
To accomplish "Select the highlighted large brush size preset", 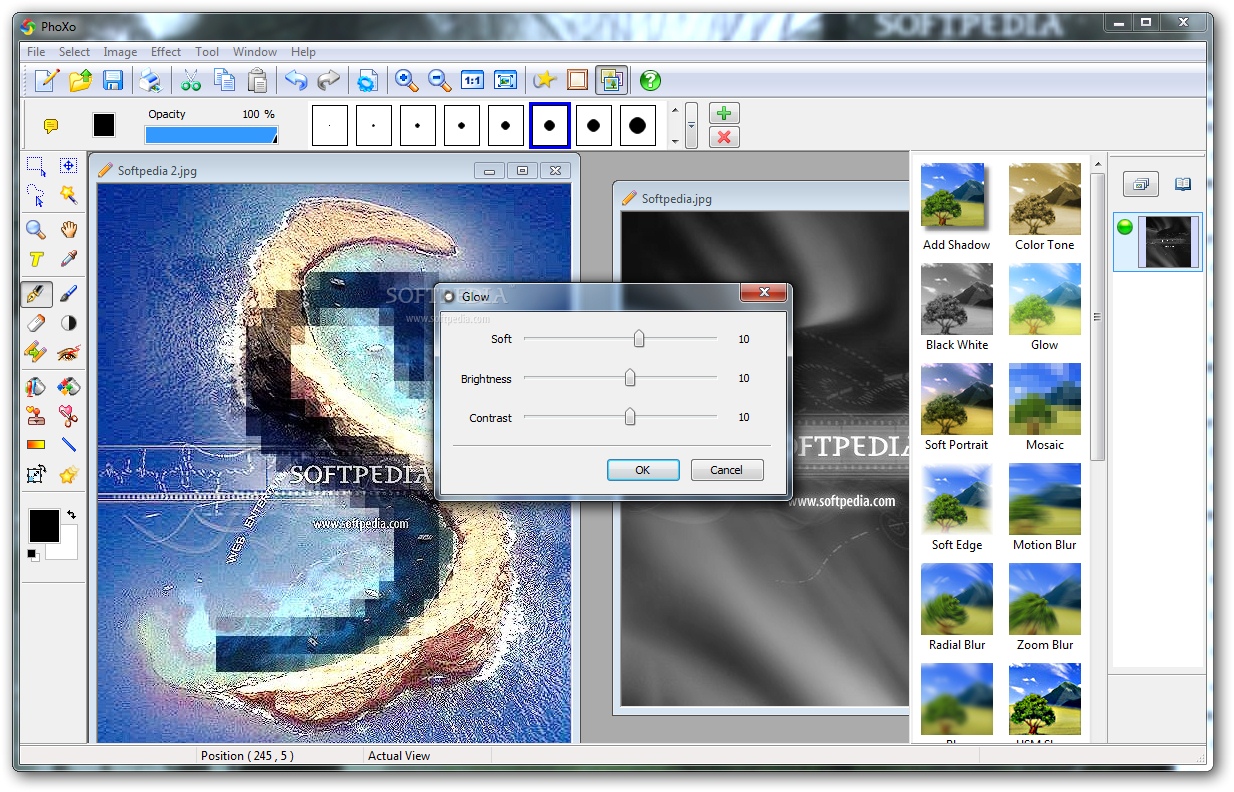I will pyautogui.click(x=549, y=126).
